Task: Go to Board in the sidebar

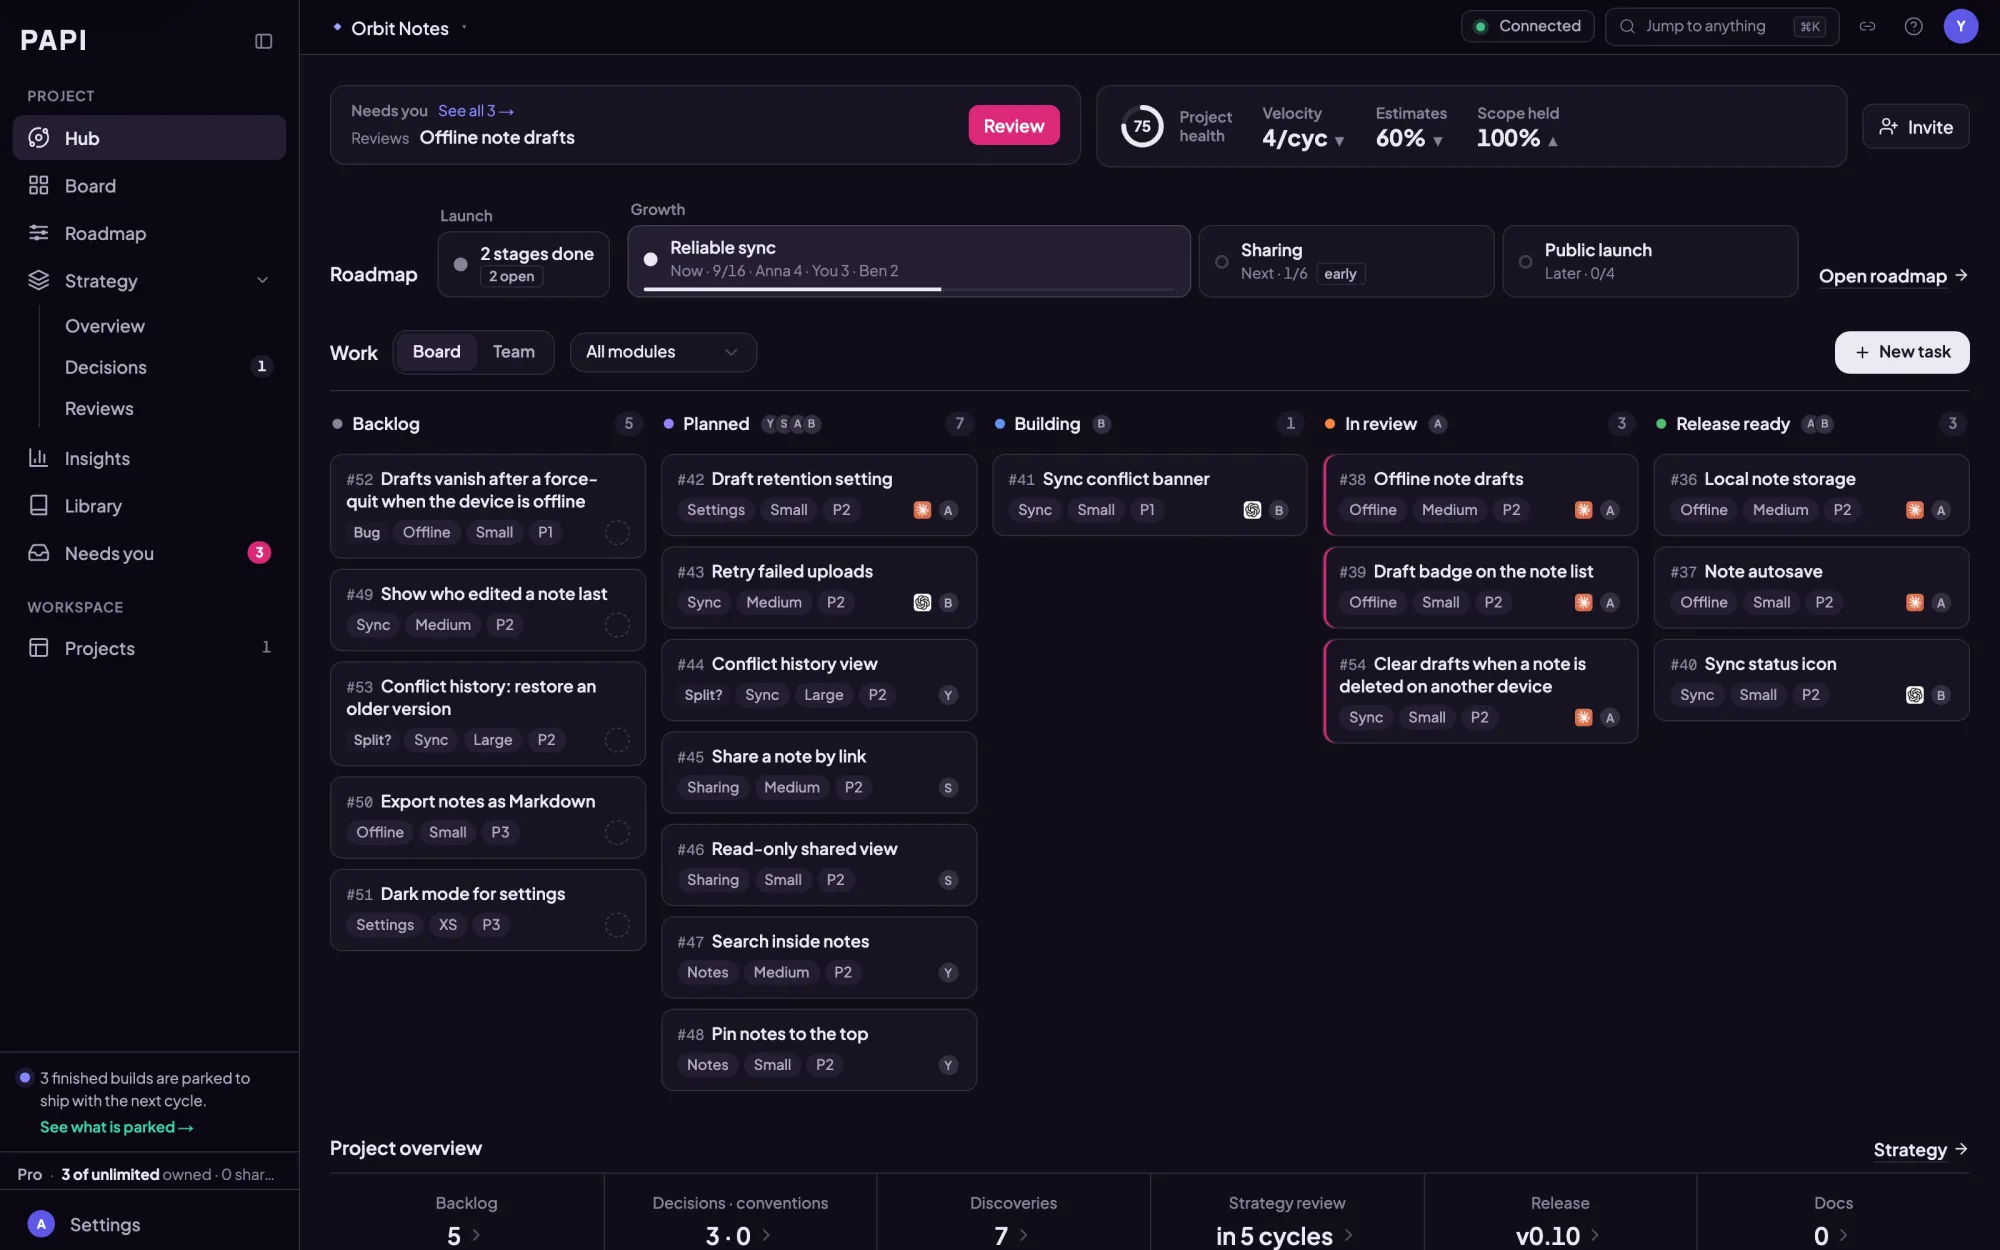Action: [149, 186]
